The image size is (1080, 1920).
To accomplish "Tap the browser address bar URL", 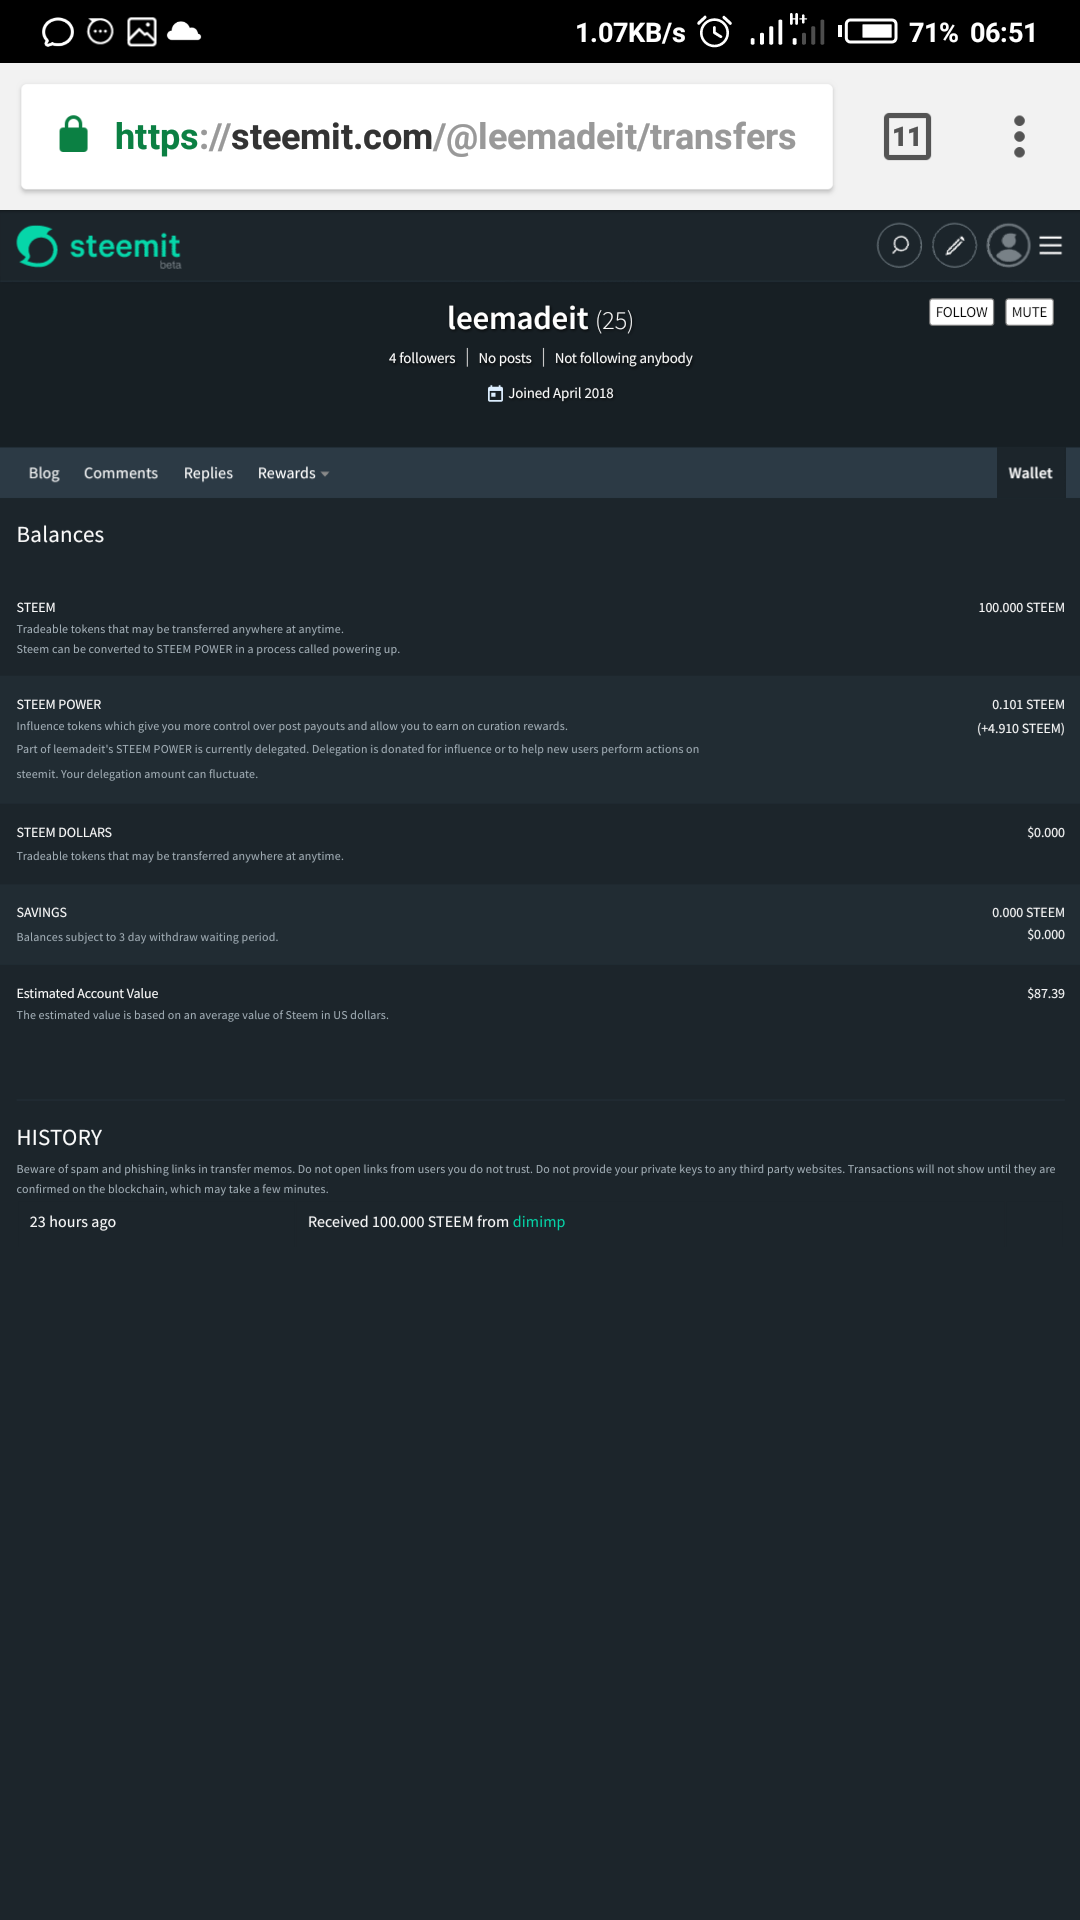I will pyautogui.click(x=455, y=137).
